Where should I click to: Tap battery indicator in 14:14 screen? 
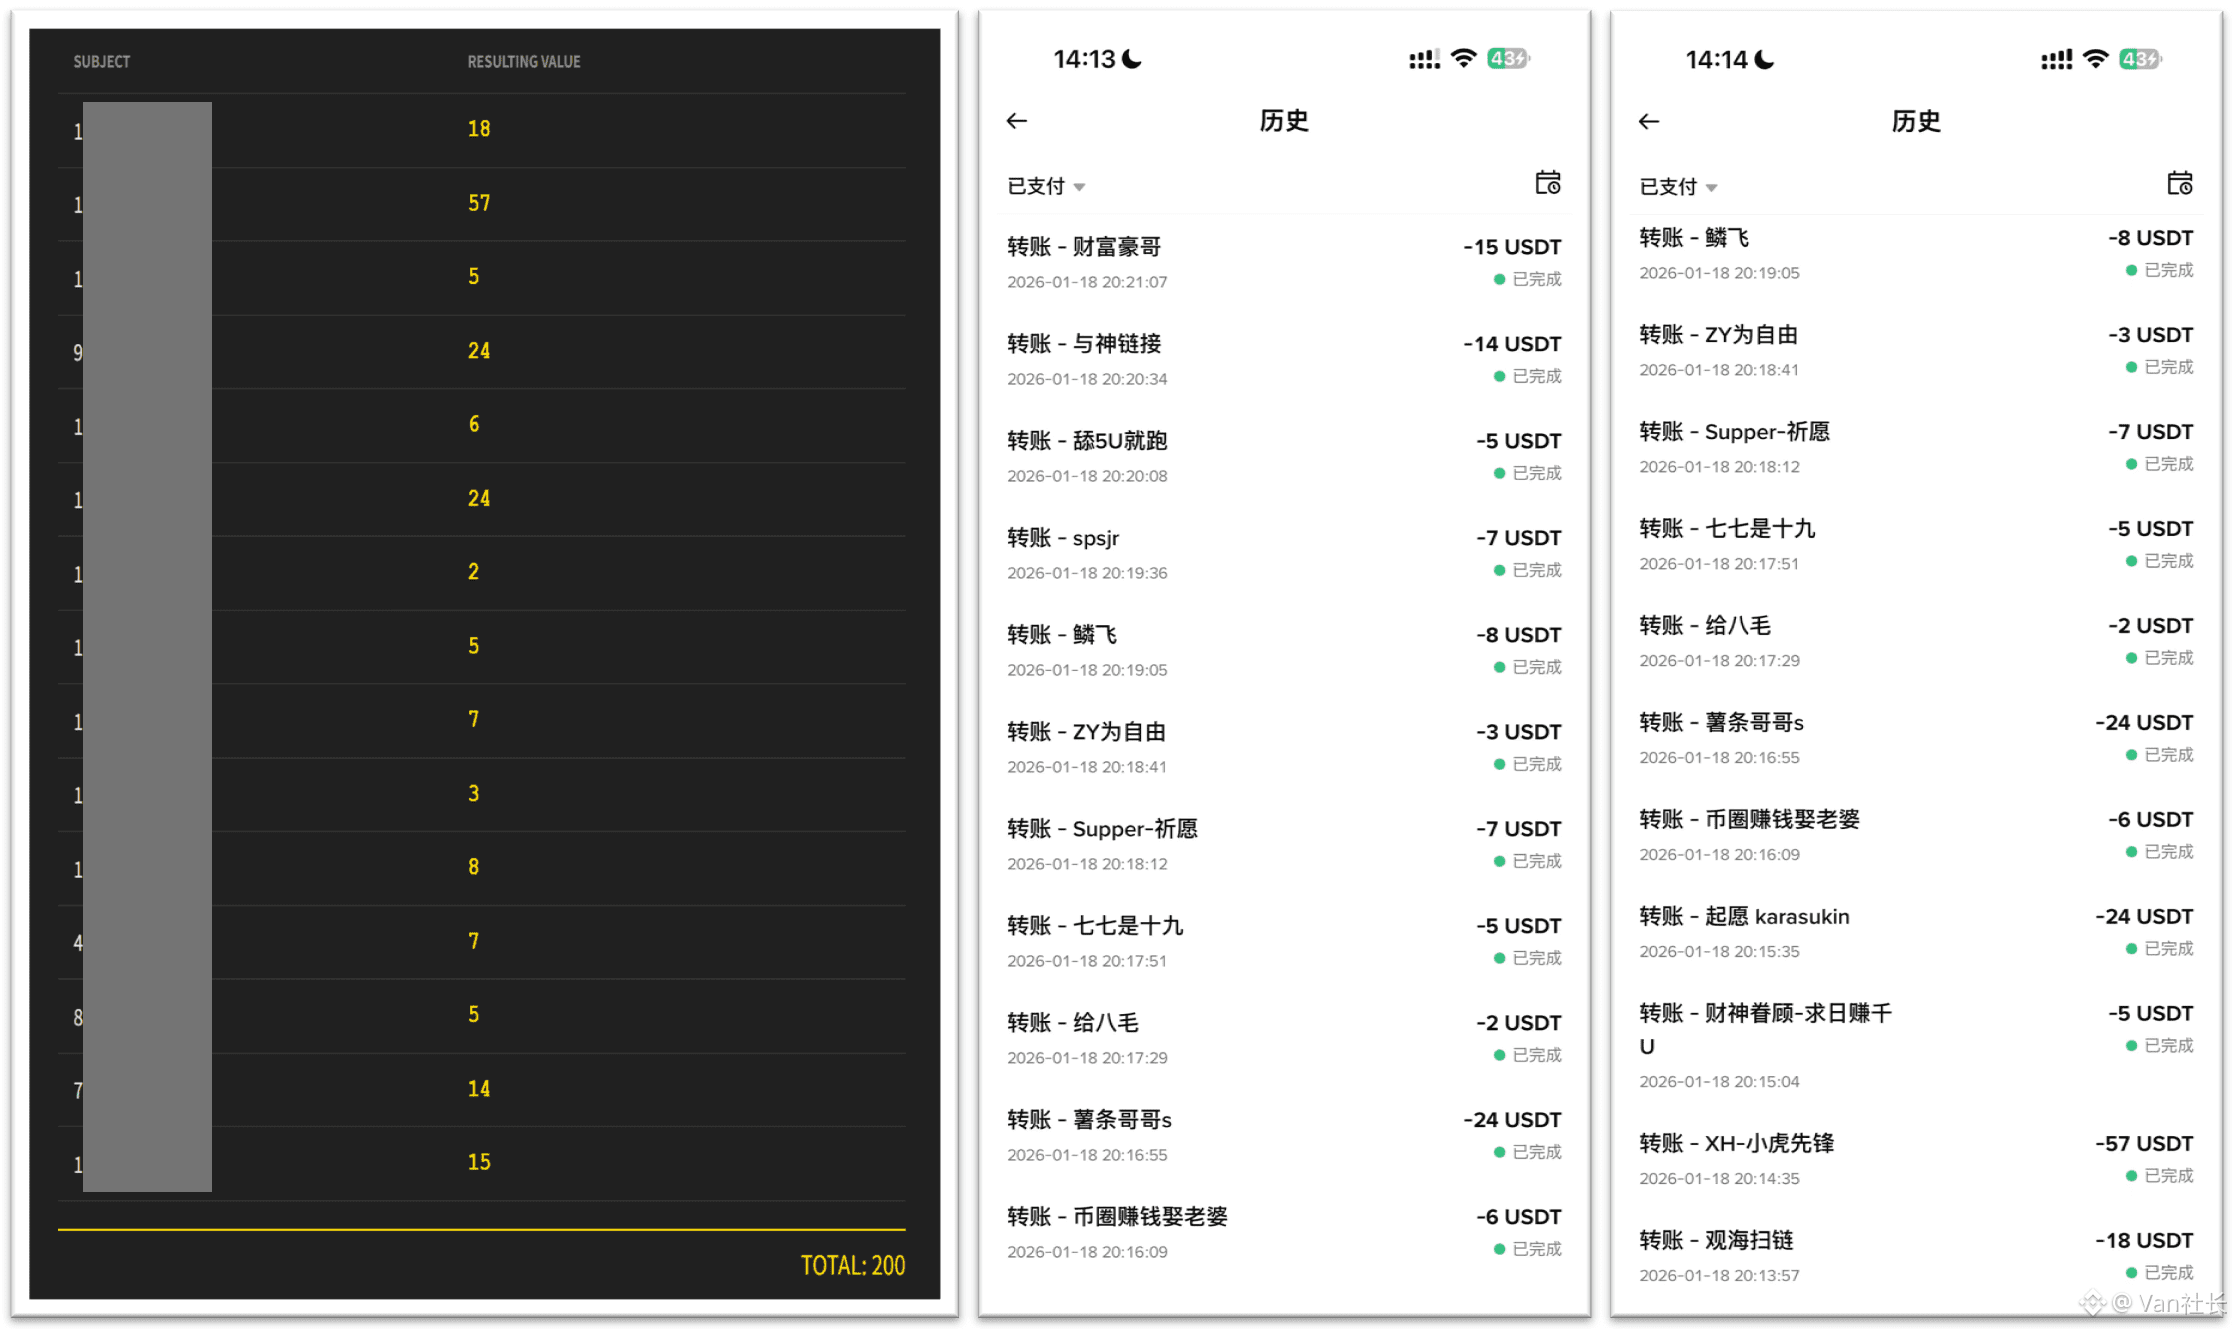[2139, 60]
